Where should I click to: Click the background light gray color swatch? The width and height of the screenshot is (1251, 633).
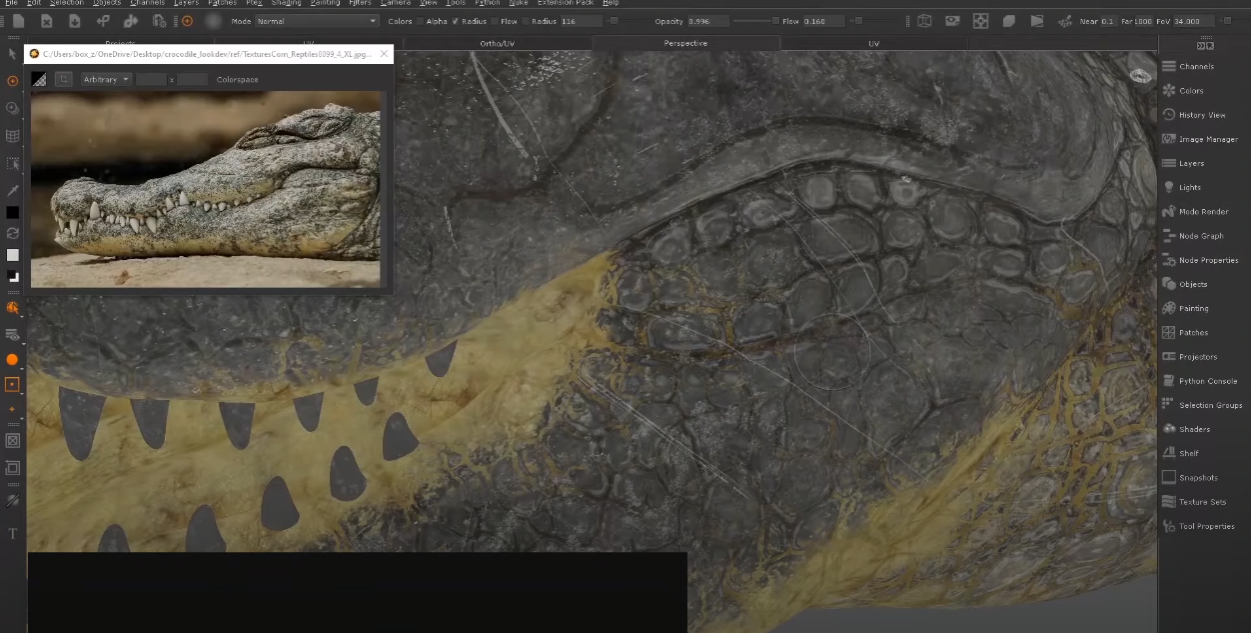(12, 255)
